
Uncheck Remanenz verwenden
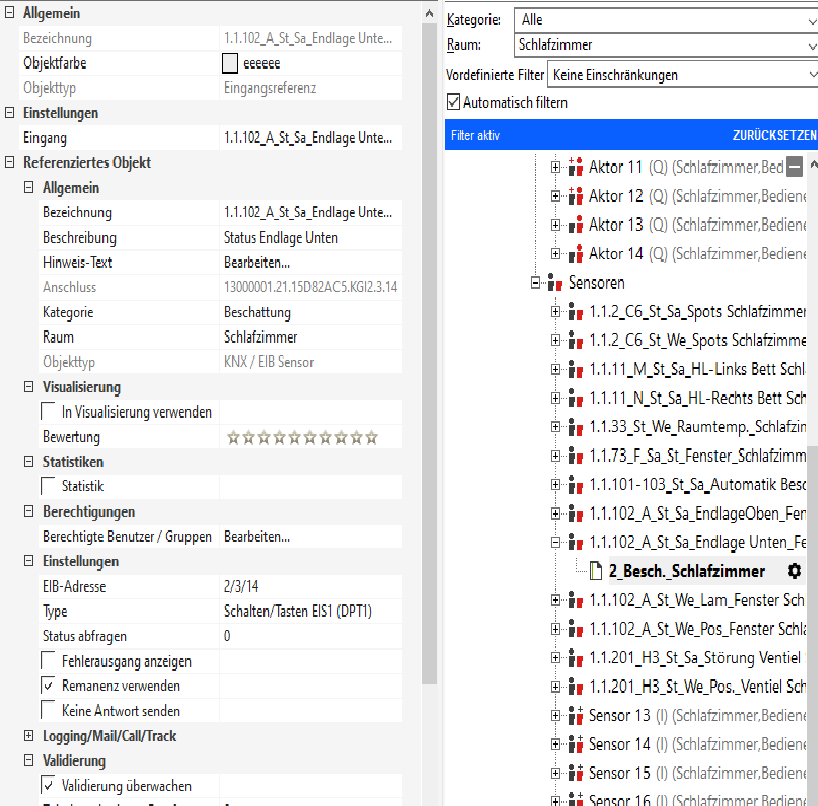[x=49, y=685]
